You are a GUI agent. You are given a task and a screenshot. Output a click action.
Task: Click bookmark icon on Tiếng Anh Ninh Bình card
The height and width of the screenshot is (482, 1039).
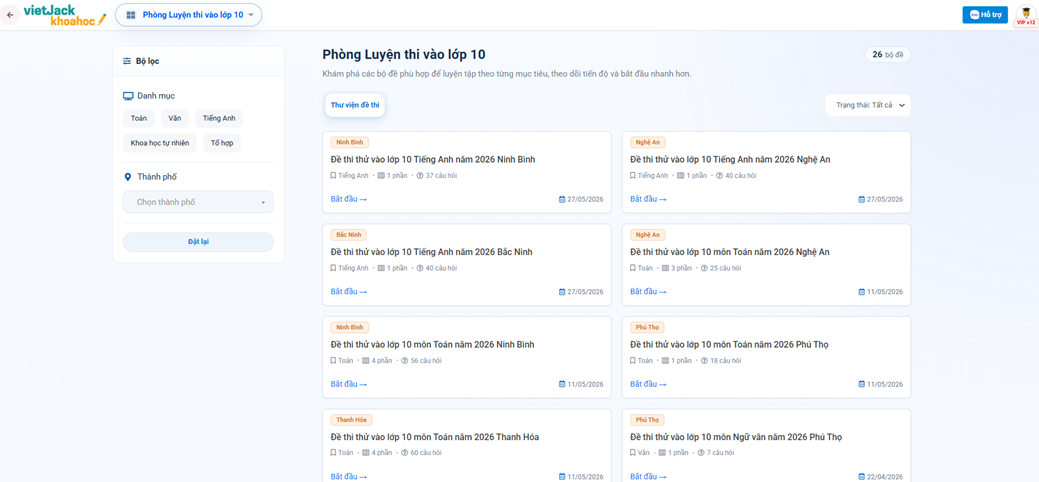(333, 176)
